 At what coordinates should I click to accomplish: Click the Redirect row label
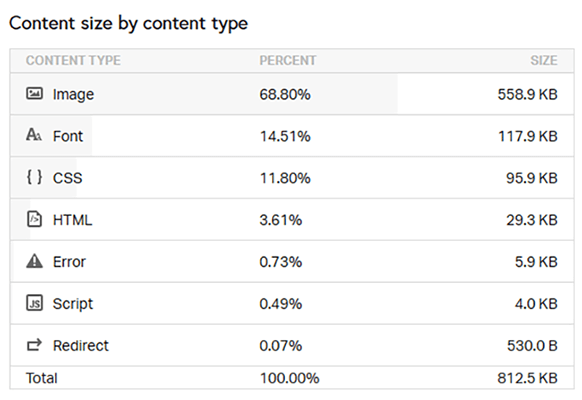81,346
